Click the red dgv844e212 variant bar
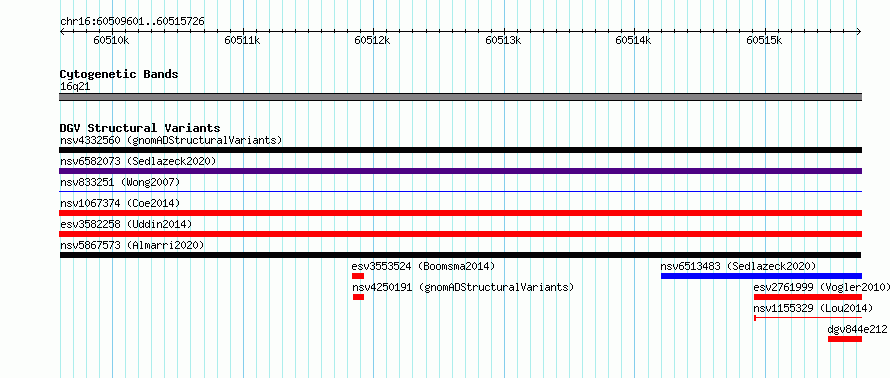The height and width of the screenshot is (378, 890). 845,339
